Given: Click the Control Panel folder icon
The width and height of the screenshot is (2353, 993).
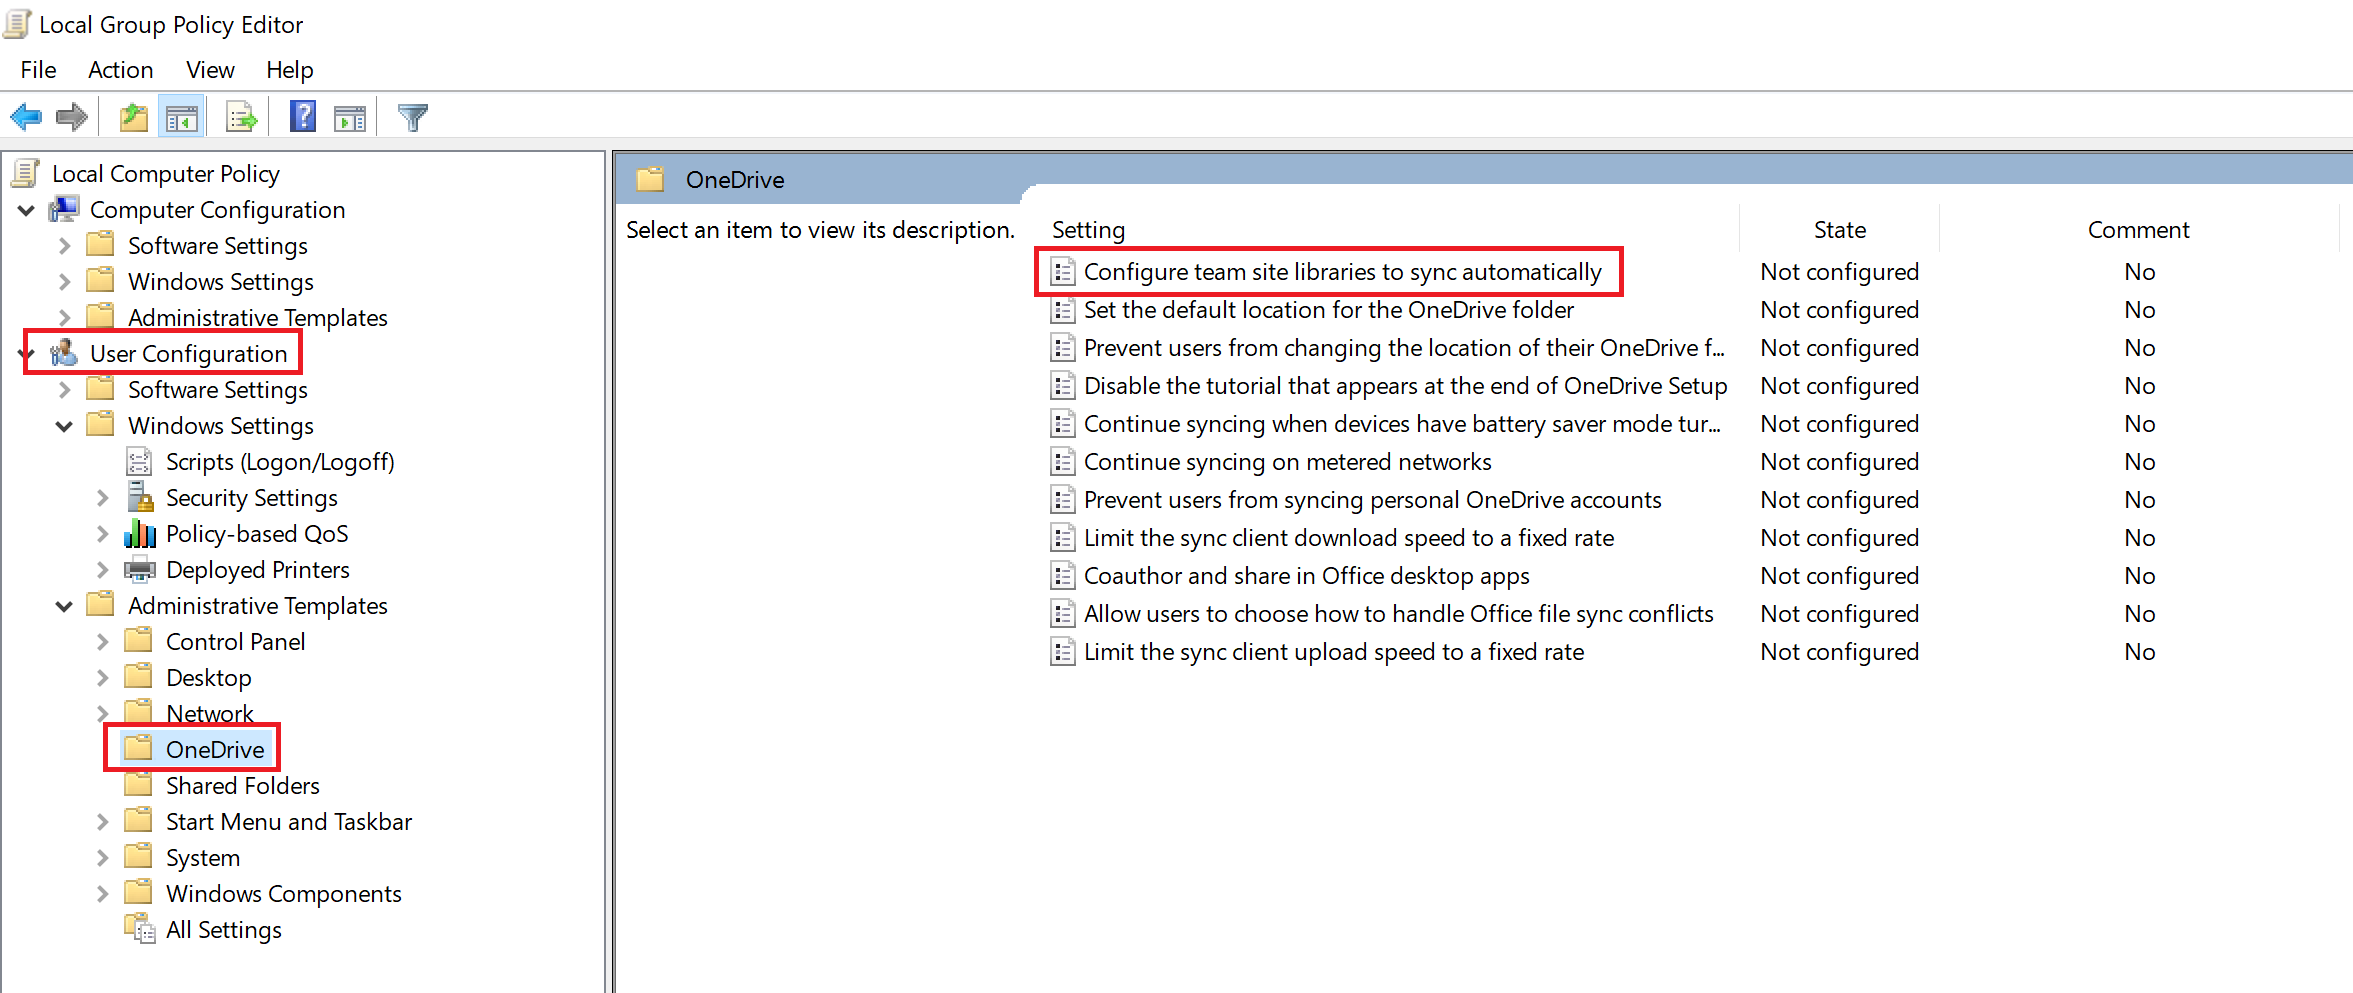Looking at the screenshot, I should [x=138, y=640].
